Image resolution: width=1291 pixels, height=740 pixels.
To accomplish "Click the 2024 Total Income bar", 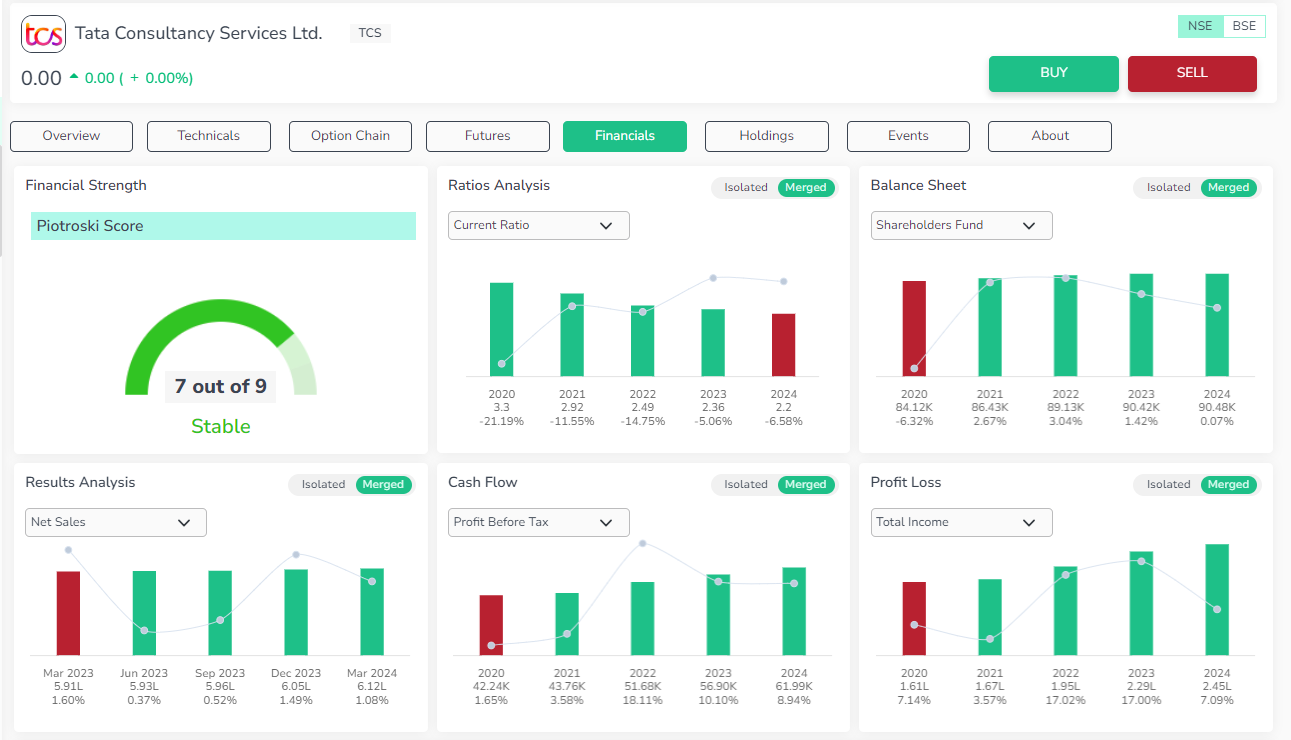I will tap(1217, 600).
